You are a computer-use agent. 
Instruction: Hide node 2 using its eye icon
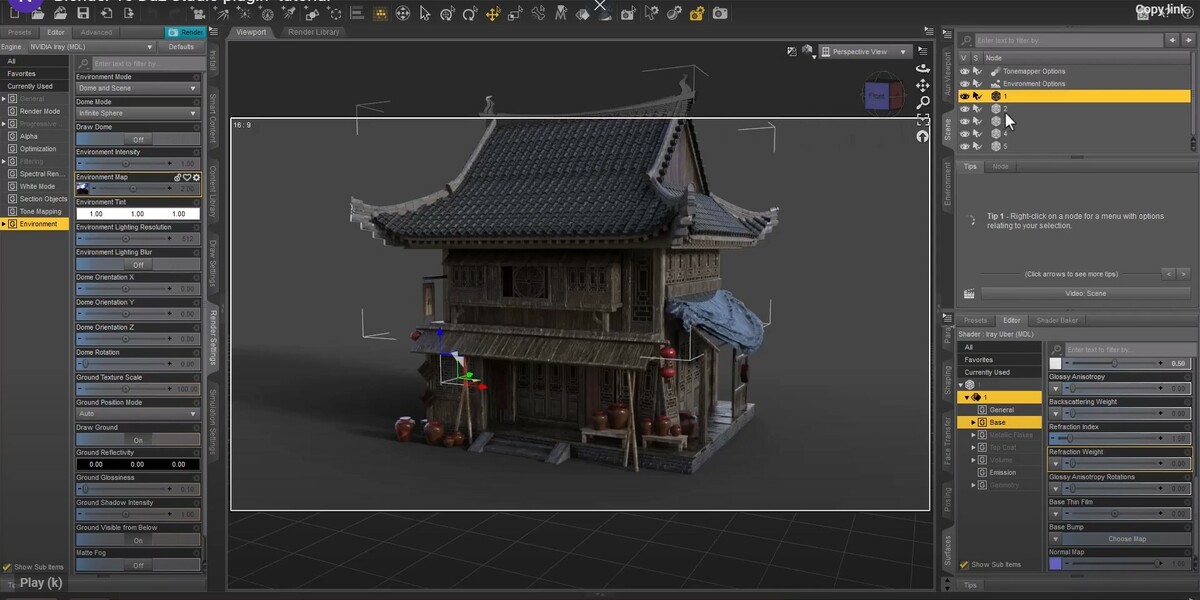pyautogui.click(x=964, y=109)
